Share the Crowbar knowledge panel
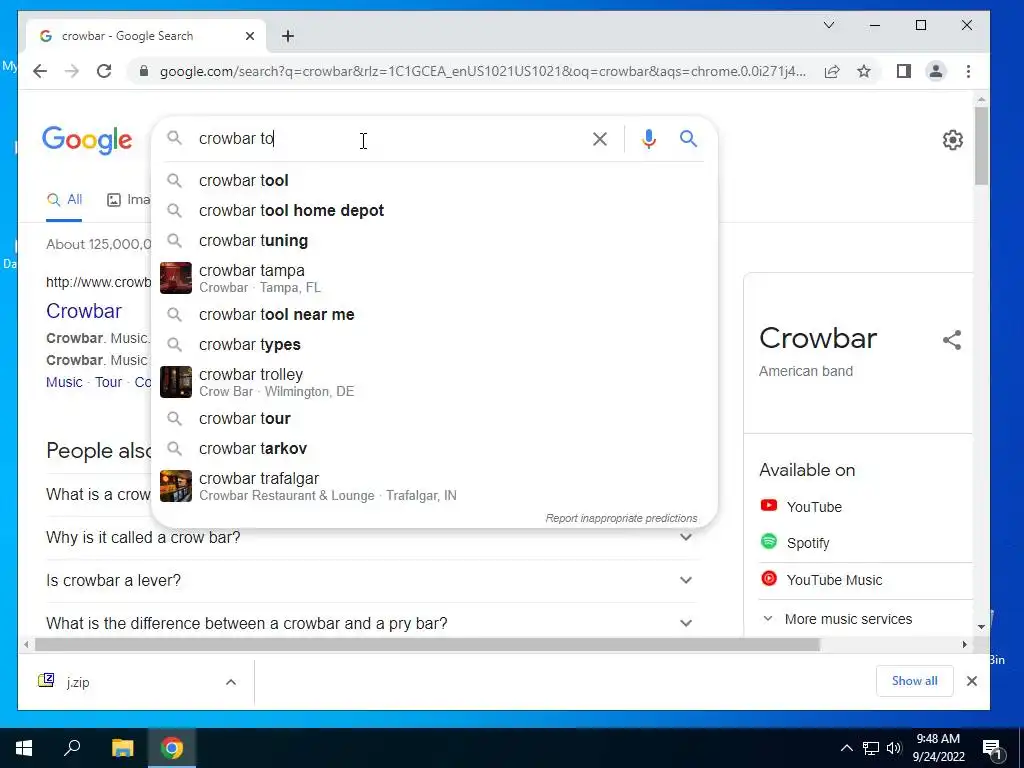The width and height of the screenshot is (1024, 768). [952, 340]
